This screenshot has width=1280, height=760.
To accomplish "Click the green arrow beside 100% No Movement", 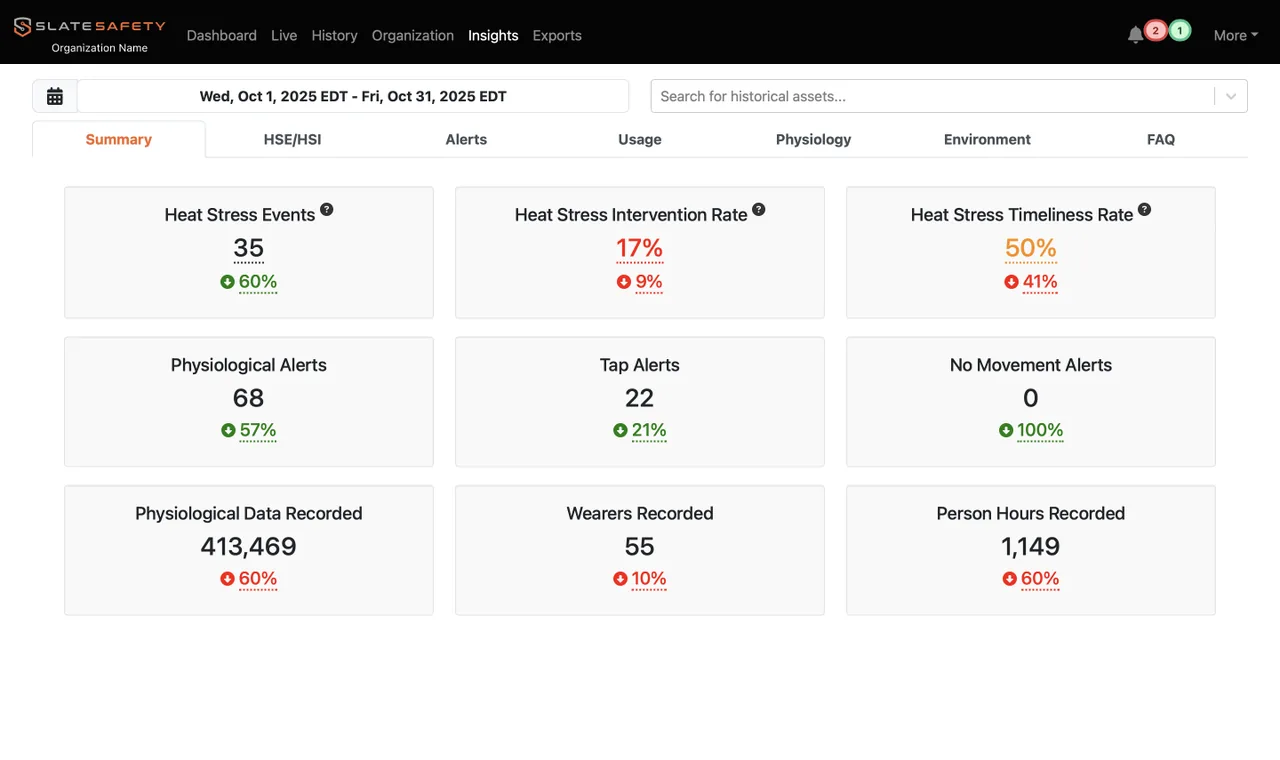I will point(1006,431).
